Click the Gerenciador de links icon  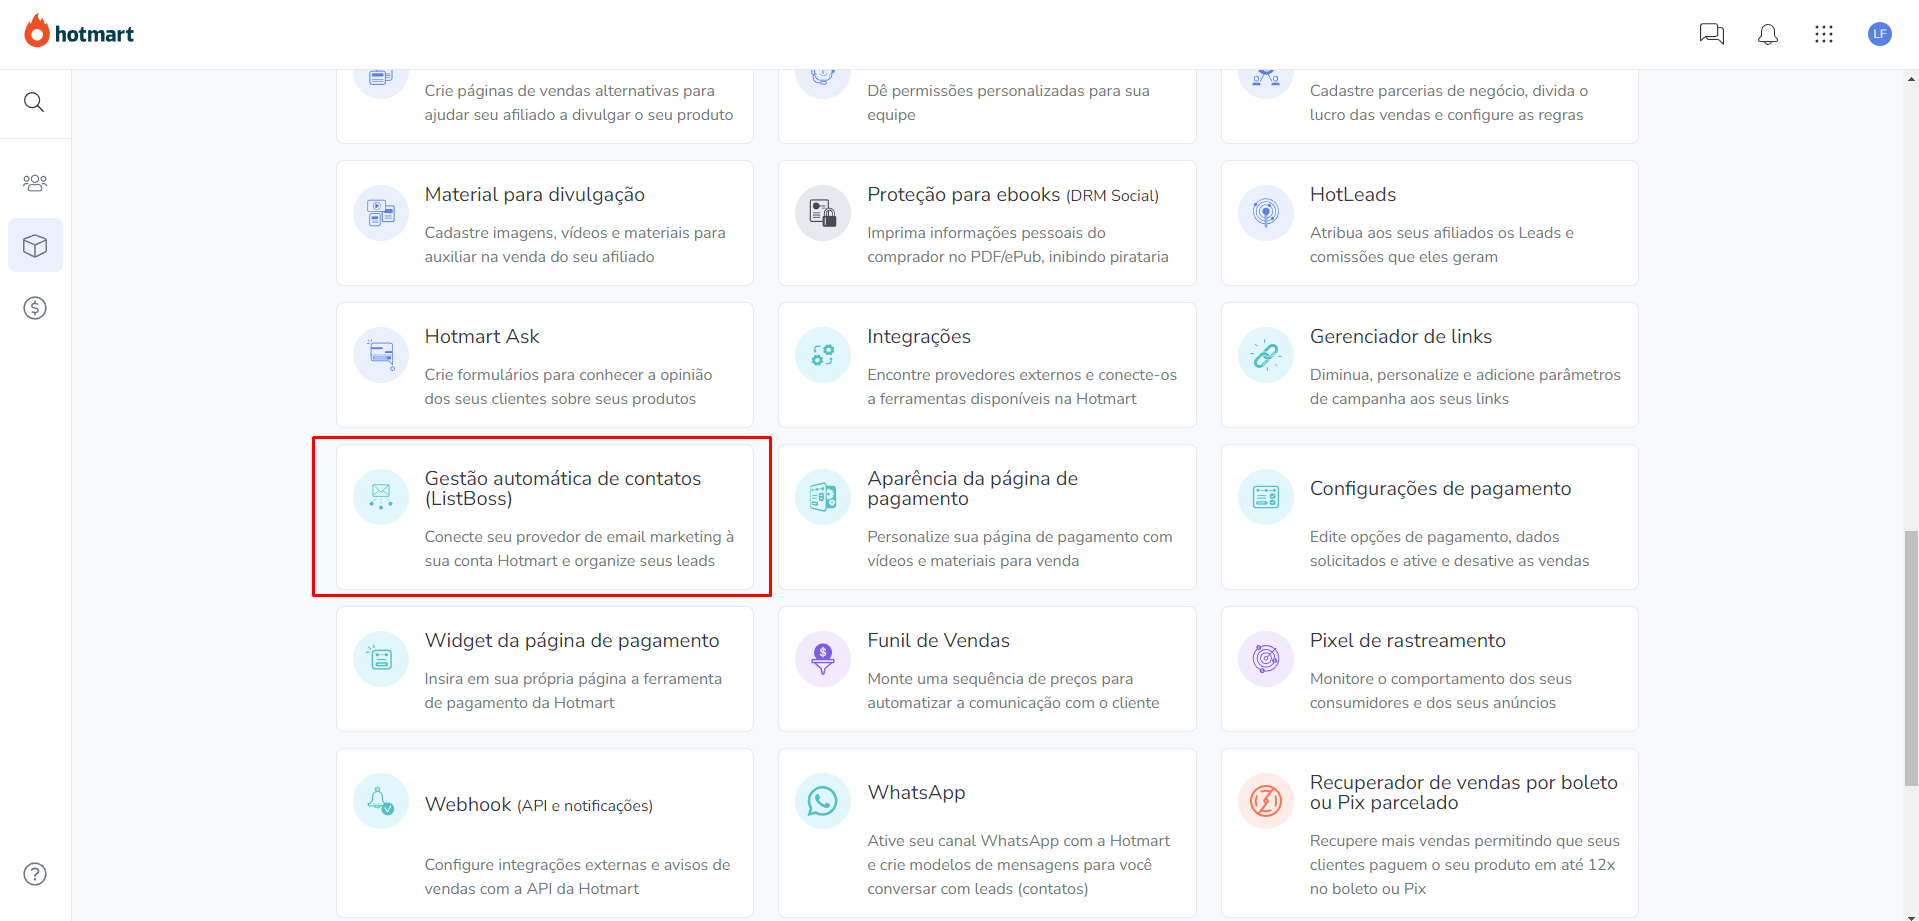(1266, 355)
